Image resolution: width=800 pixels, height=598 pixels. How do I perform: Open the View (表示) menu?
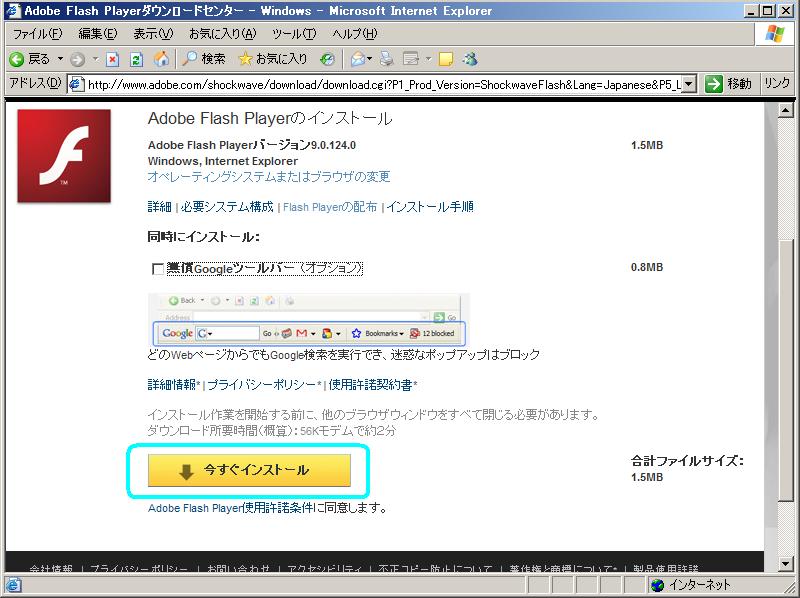153,34
